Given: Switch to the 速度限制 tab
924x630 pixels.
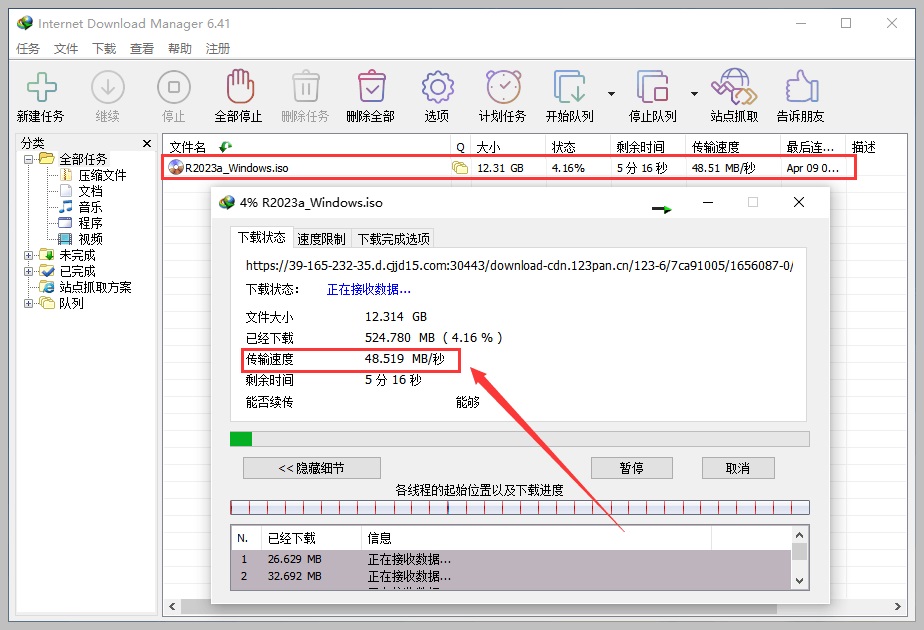Looking at the screenshot, I should 322,238.
